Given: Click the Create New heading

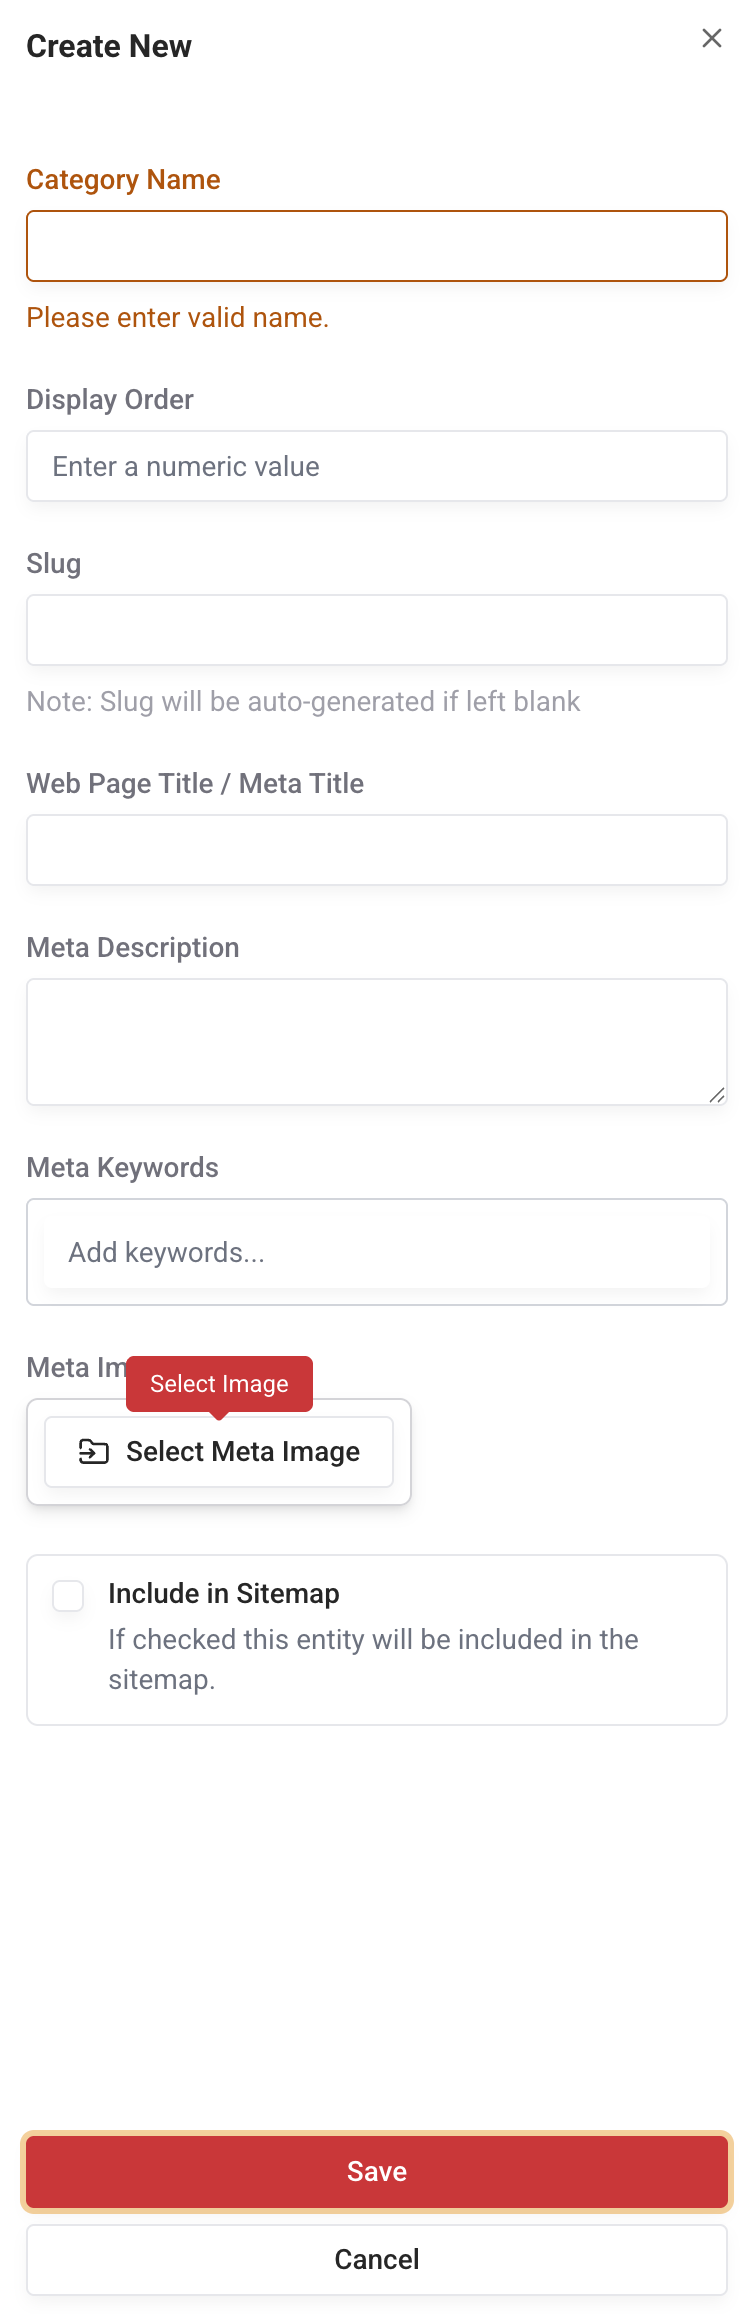Looking at the screenshot, I should click(109, 45).
